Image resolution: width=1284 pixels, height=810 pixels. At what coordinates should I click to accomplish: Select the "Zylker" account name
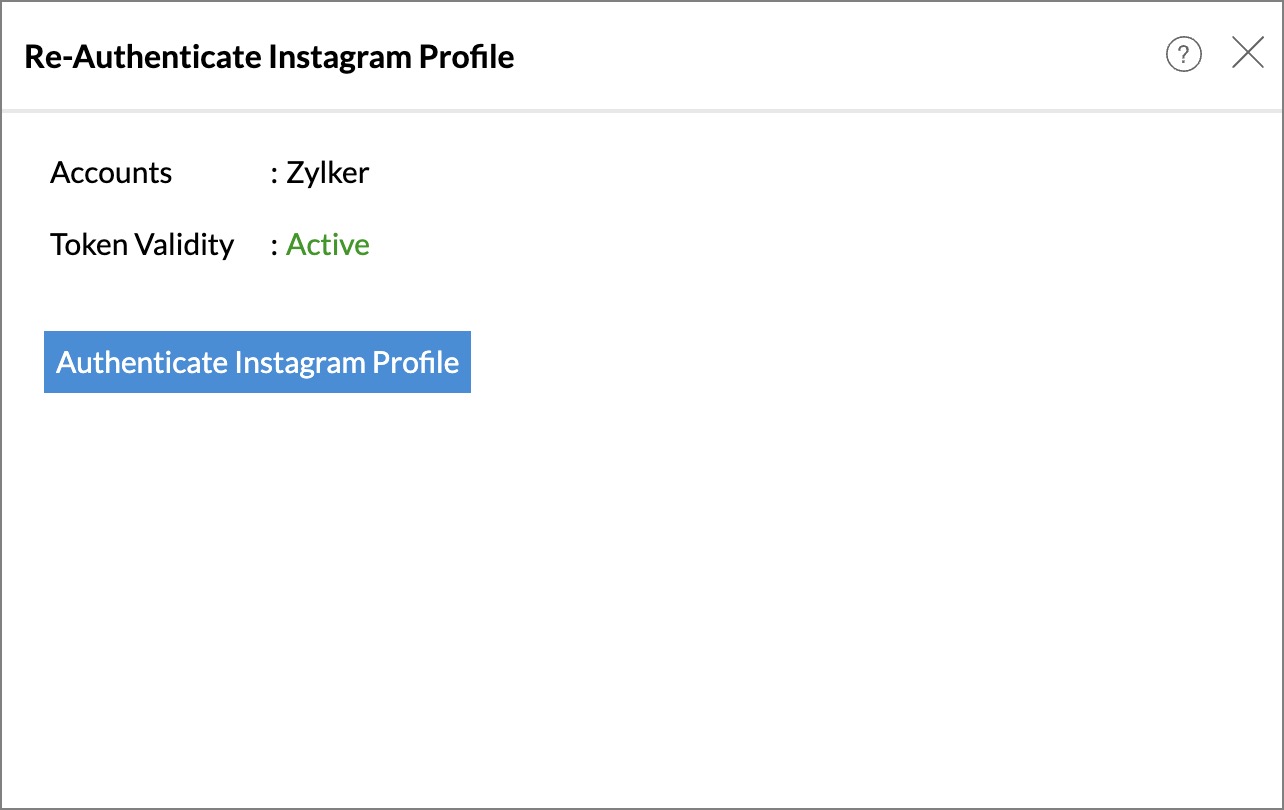pos(328,173)
